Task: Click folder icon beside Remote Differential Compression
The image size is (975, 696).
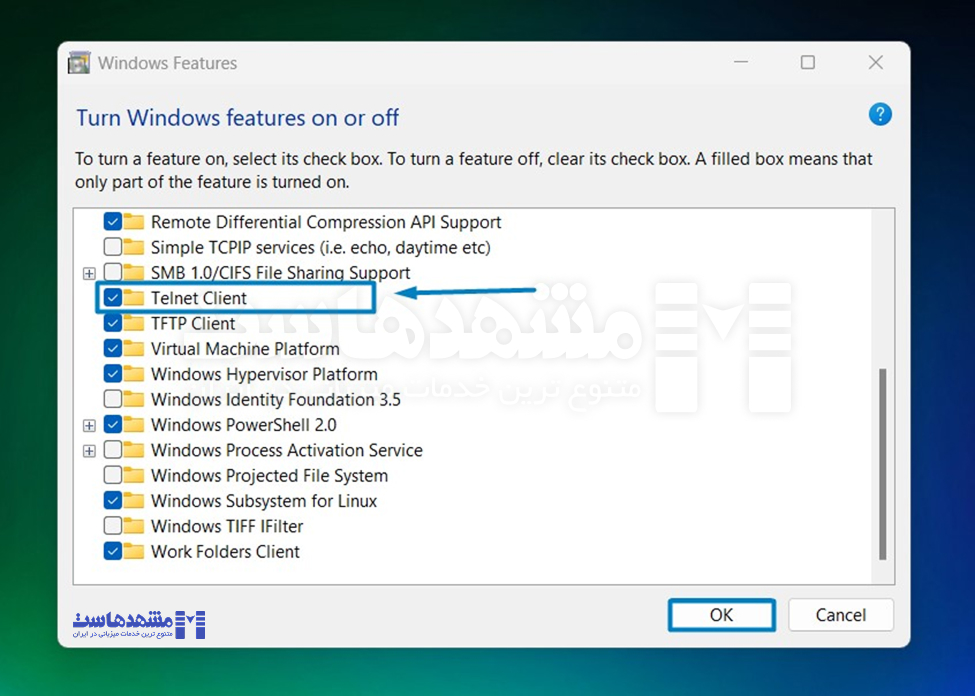Action: point(133,221)
